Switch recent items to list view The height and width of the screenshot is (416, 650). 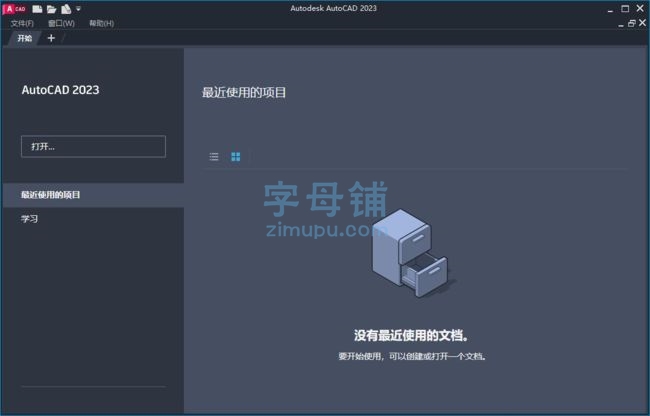click(x=214, y=156)
